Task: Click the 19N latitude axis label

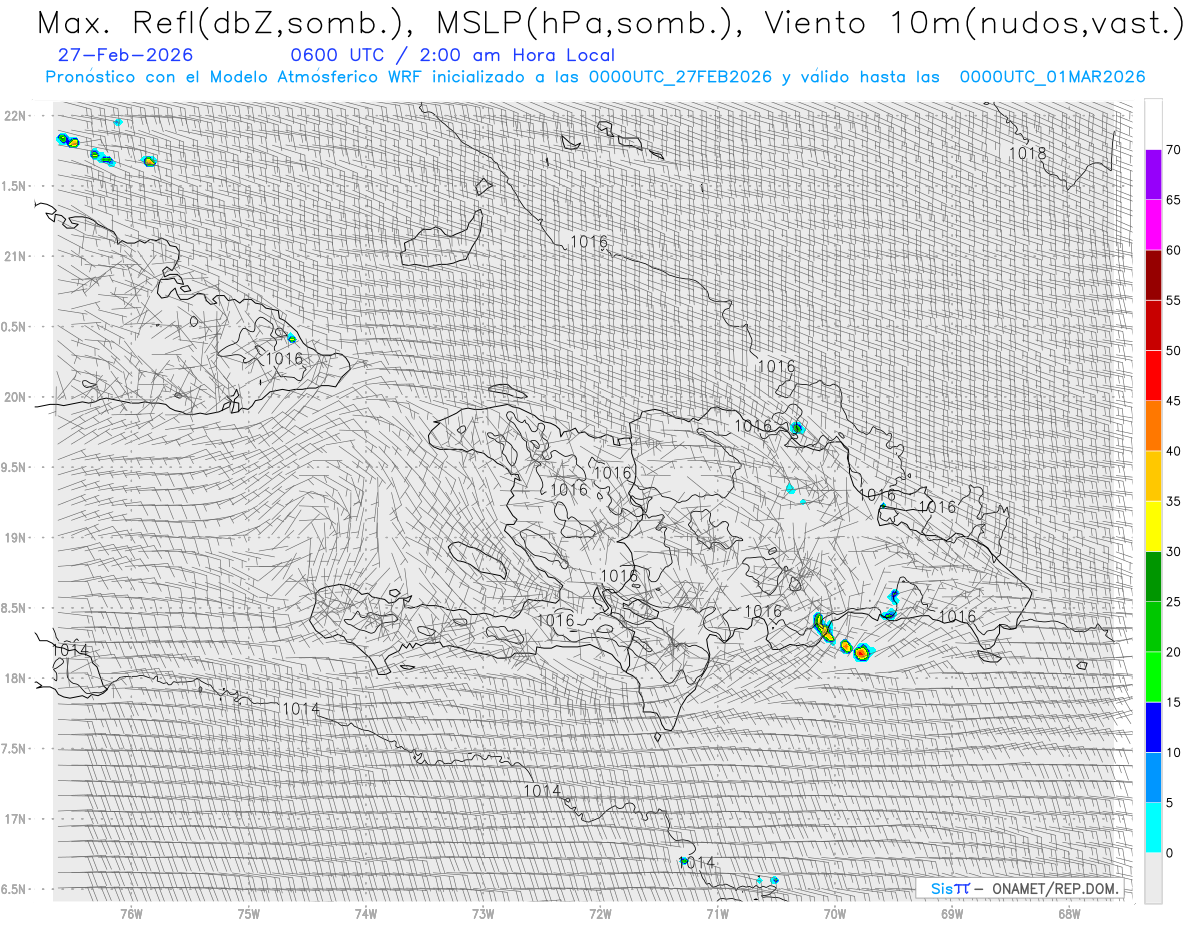Action: coord(16,538)
